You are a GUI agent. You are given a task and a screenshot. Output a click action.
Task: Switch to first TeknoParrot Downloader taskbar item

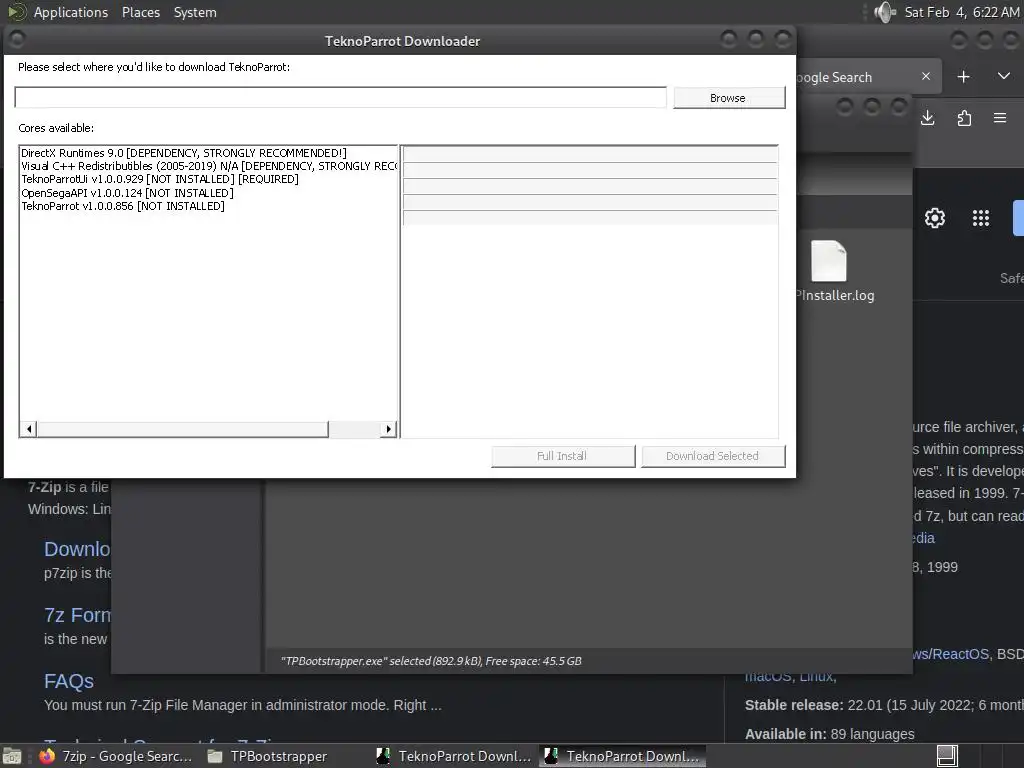455,756
